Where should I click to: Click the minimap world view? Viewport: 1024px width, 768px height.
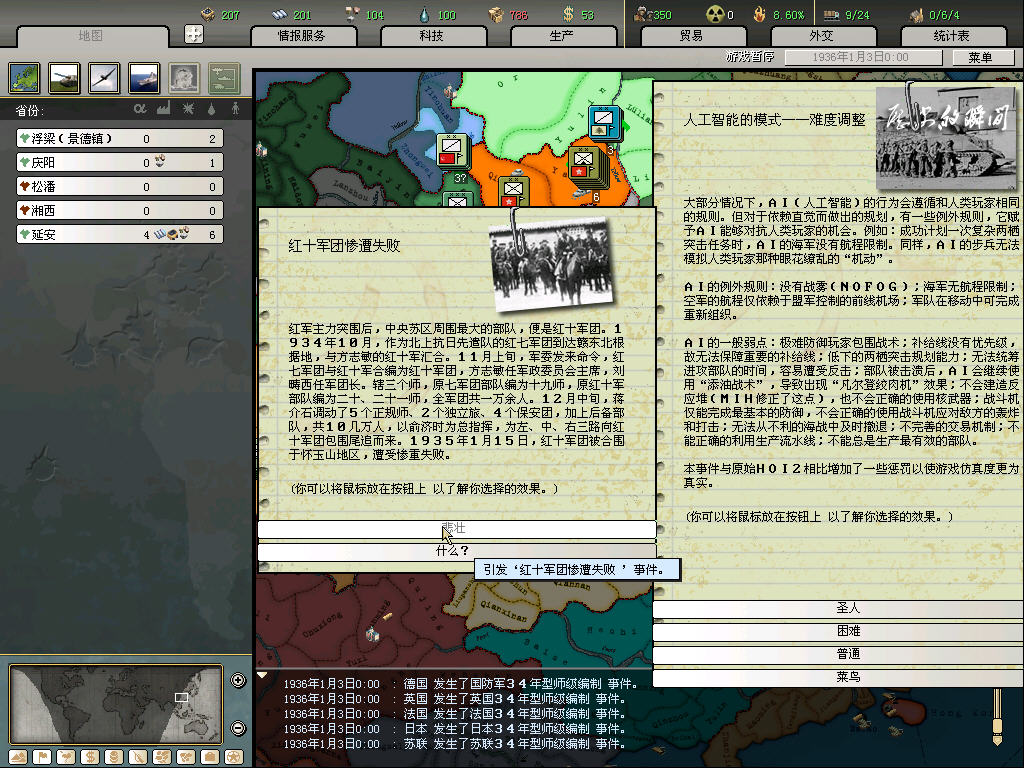[x=116, y=704]
